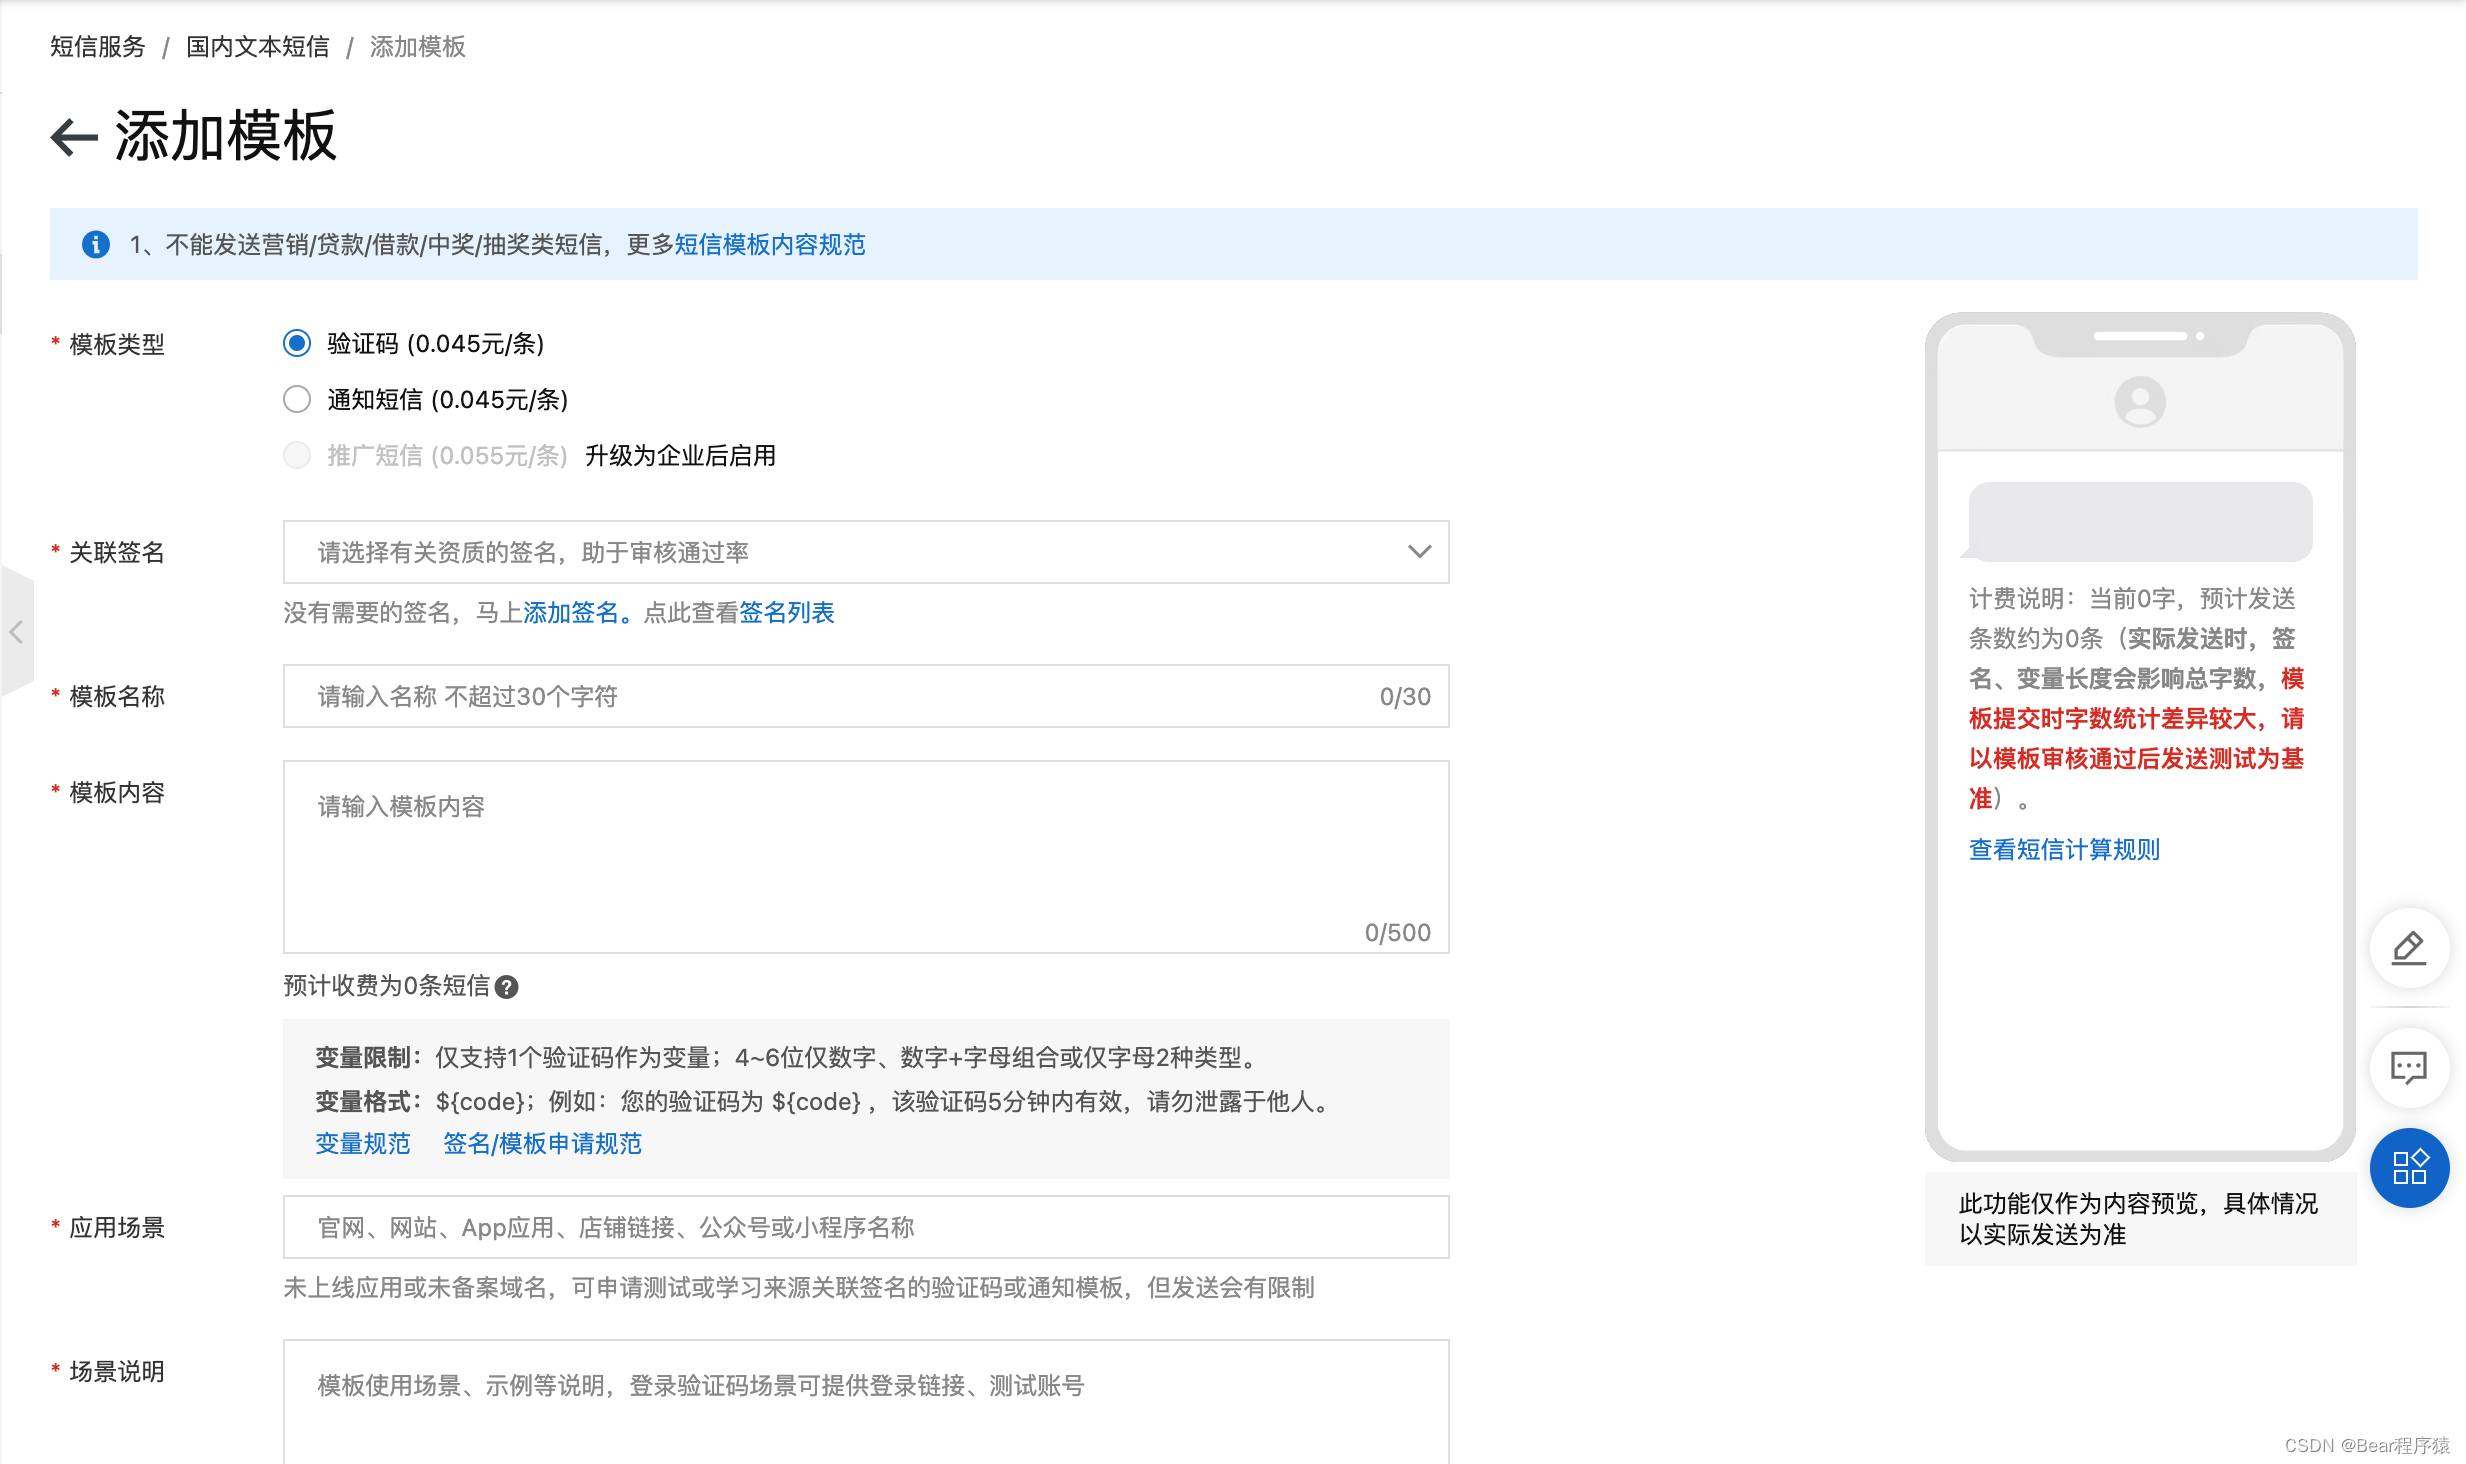Click the help icon next to 预计收费为0条短信
The image size is (2466, 1464).
[507, 987]
